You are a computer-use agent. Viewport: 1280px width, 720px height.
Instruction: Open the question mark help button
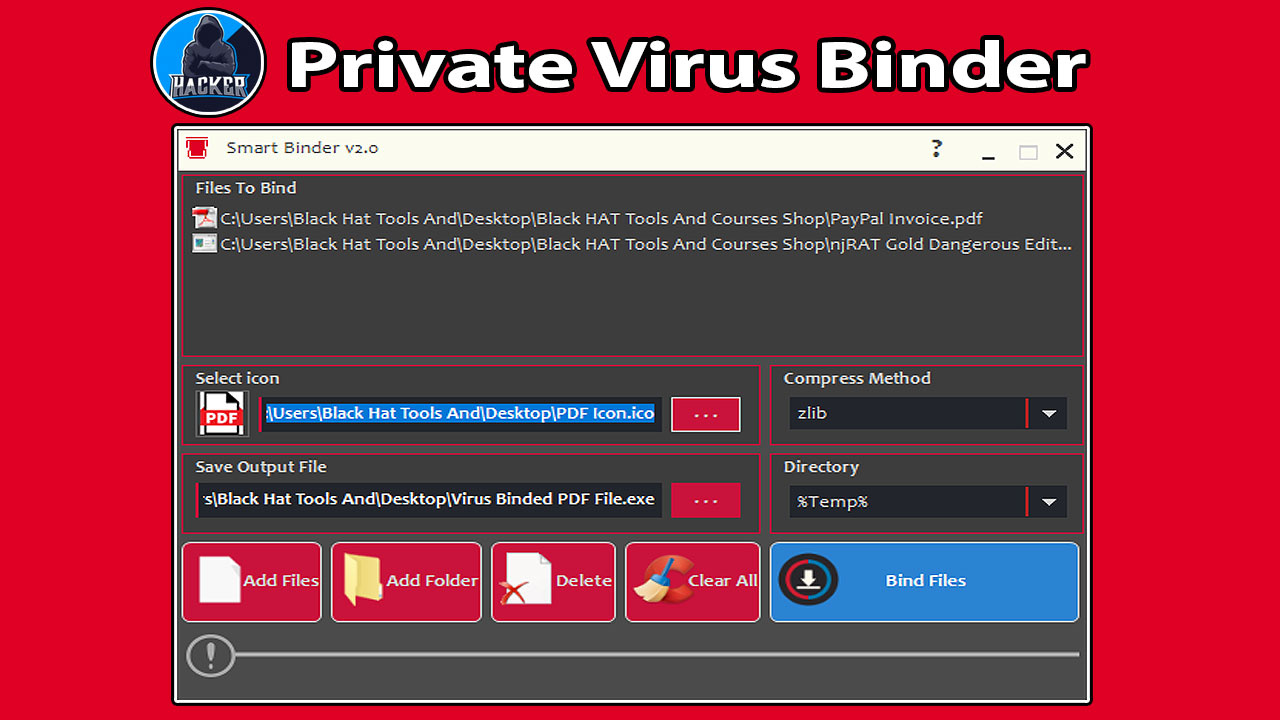pos(936,149)
